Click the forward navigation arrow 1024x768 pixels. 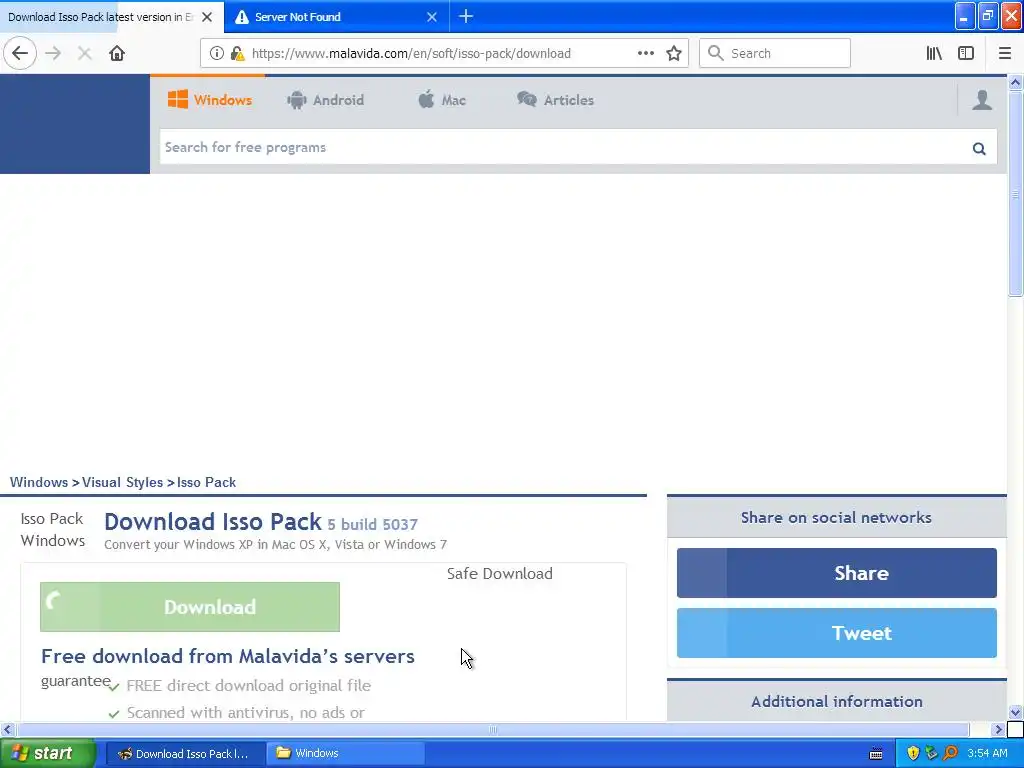point(54,54)
